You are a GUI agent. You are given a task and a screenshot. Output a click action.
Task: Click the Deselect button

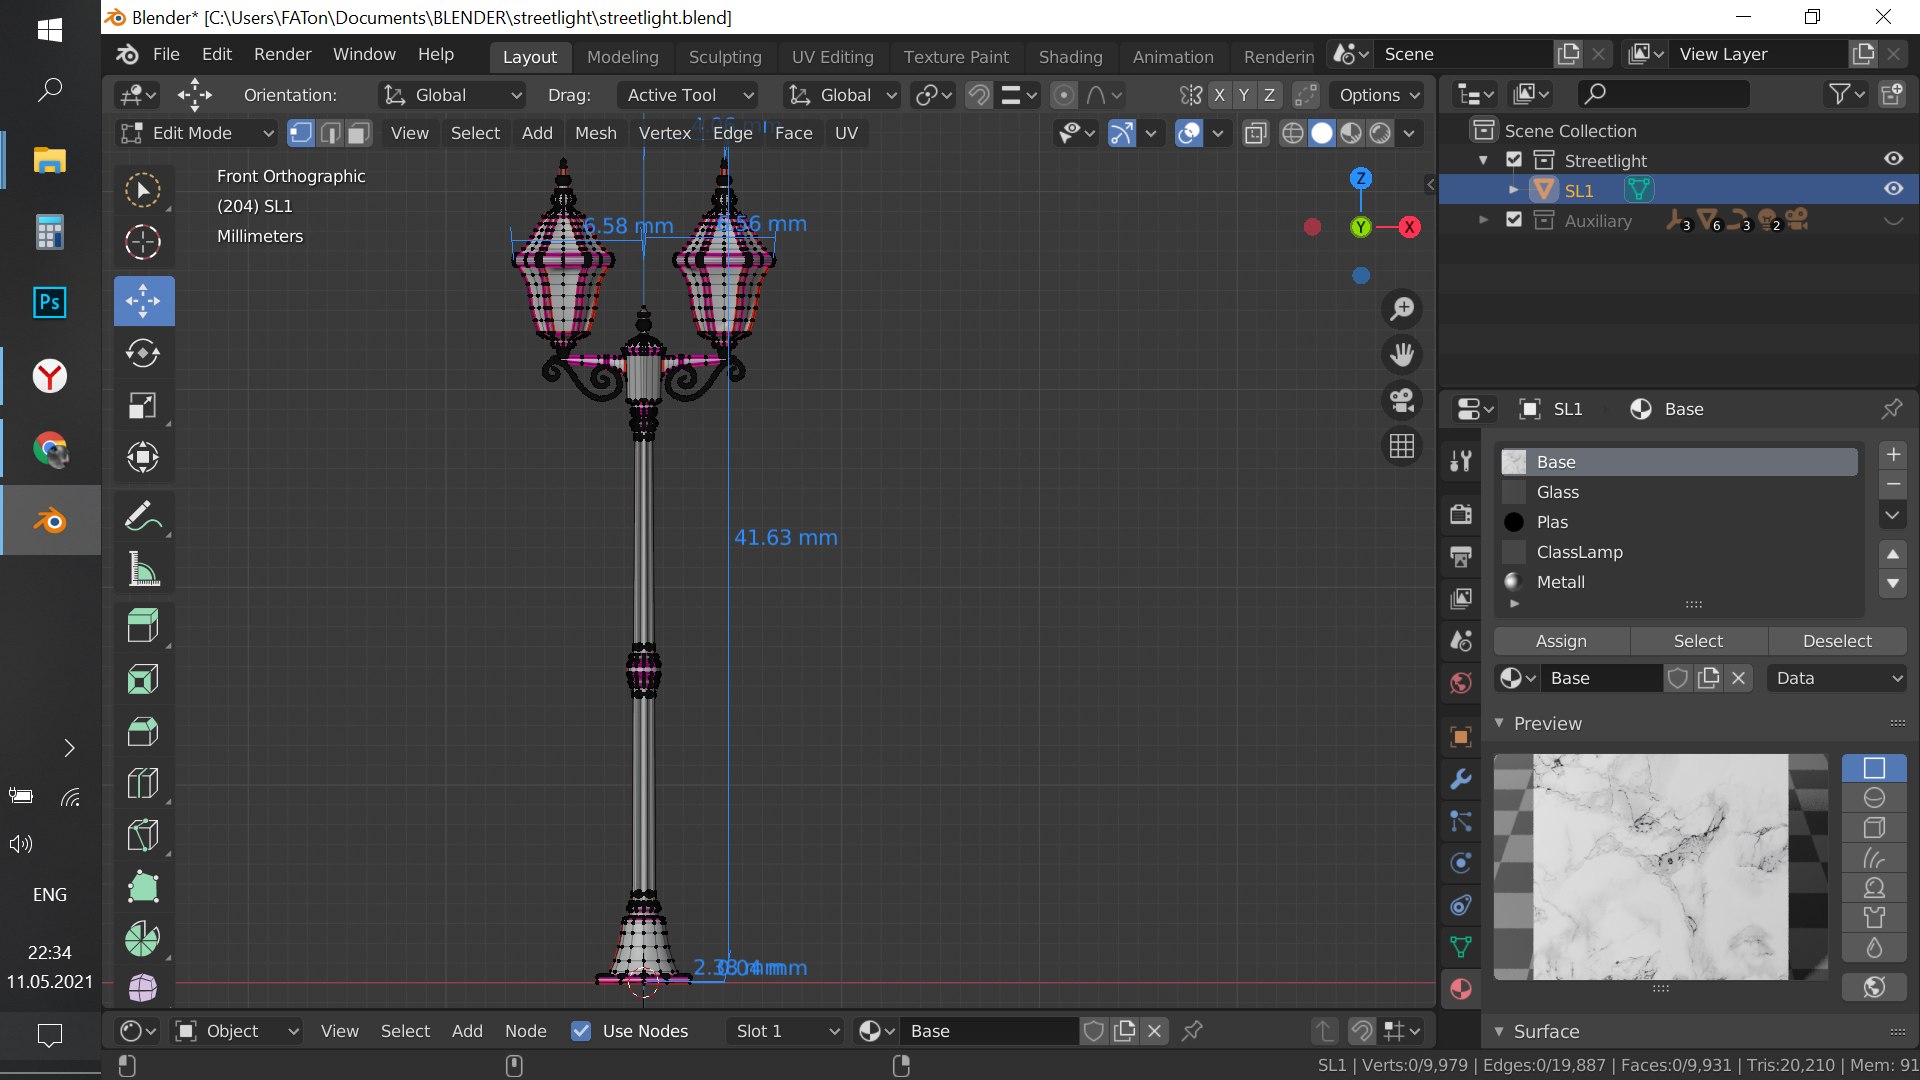1837,641
